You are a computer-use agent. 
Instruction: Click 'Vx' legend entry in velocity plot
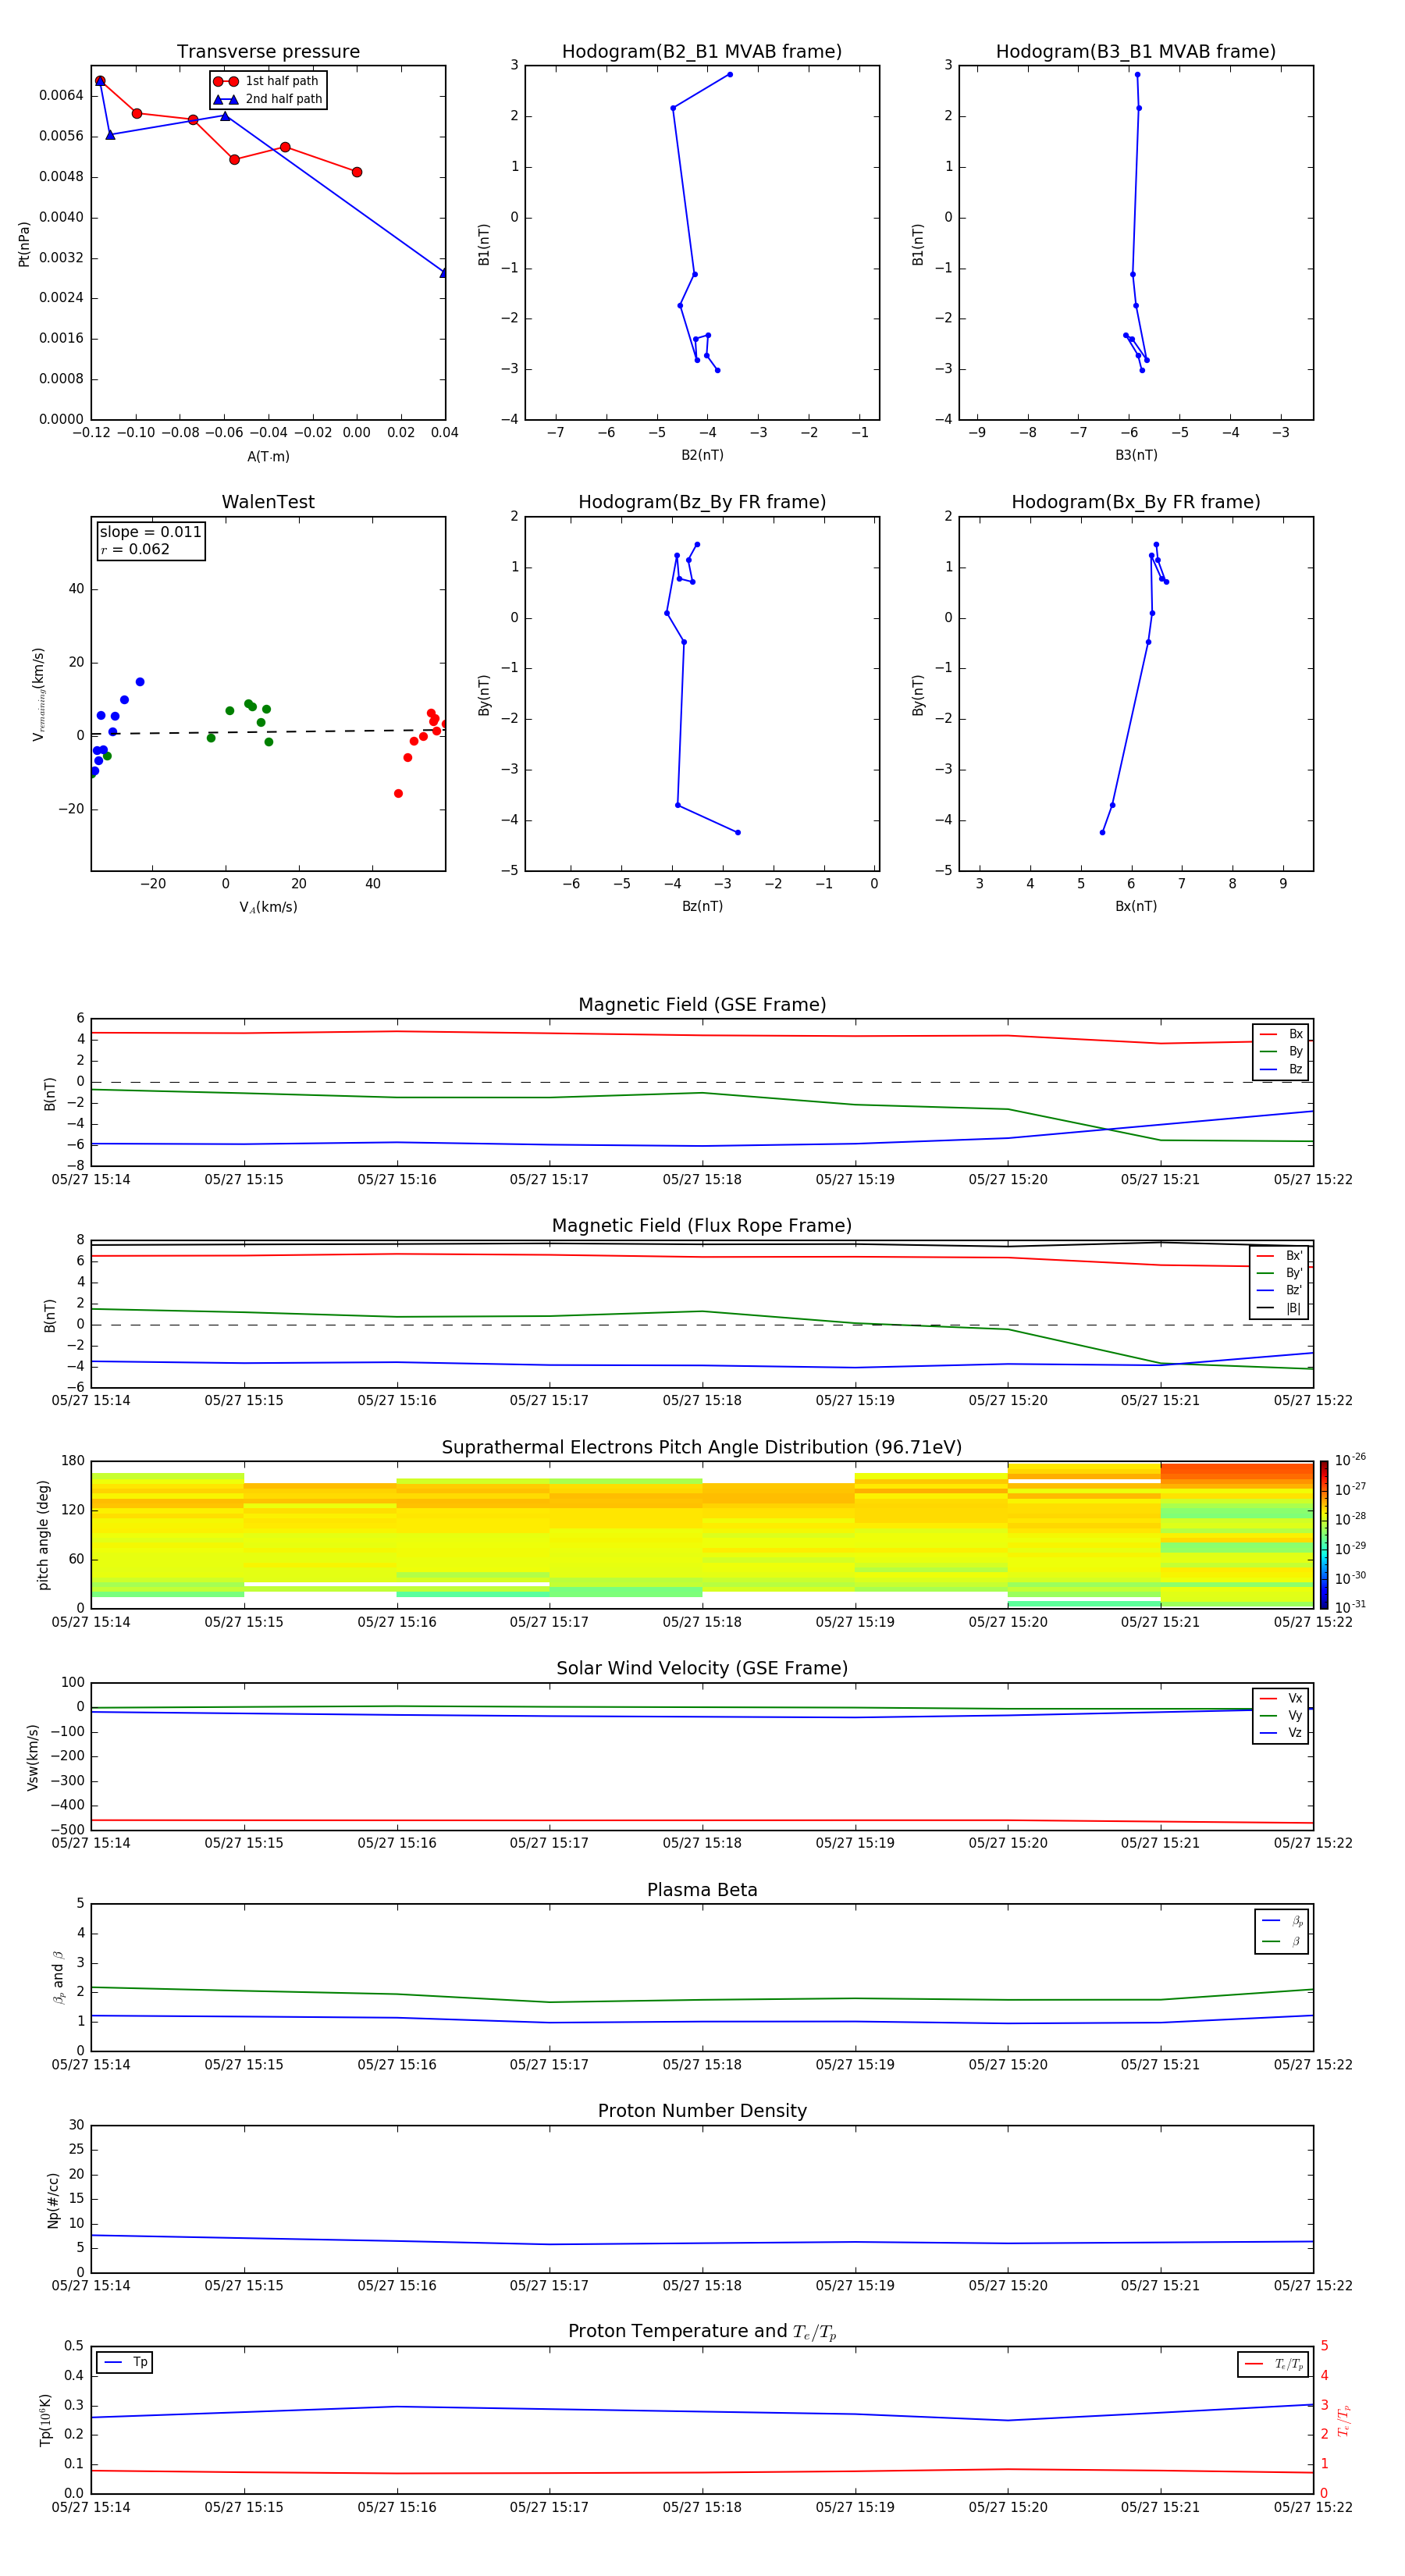tap(1281, 1698)
